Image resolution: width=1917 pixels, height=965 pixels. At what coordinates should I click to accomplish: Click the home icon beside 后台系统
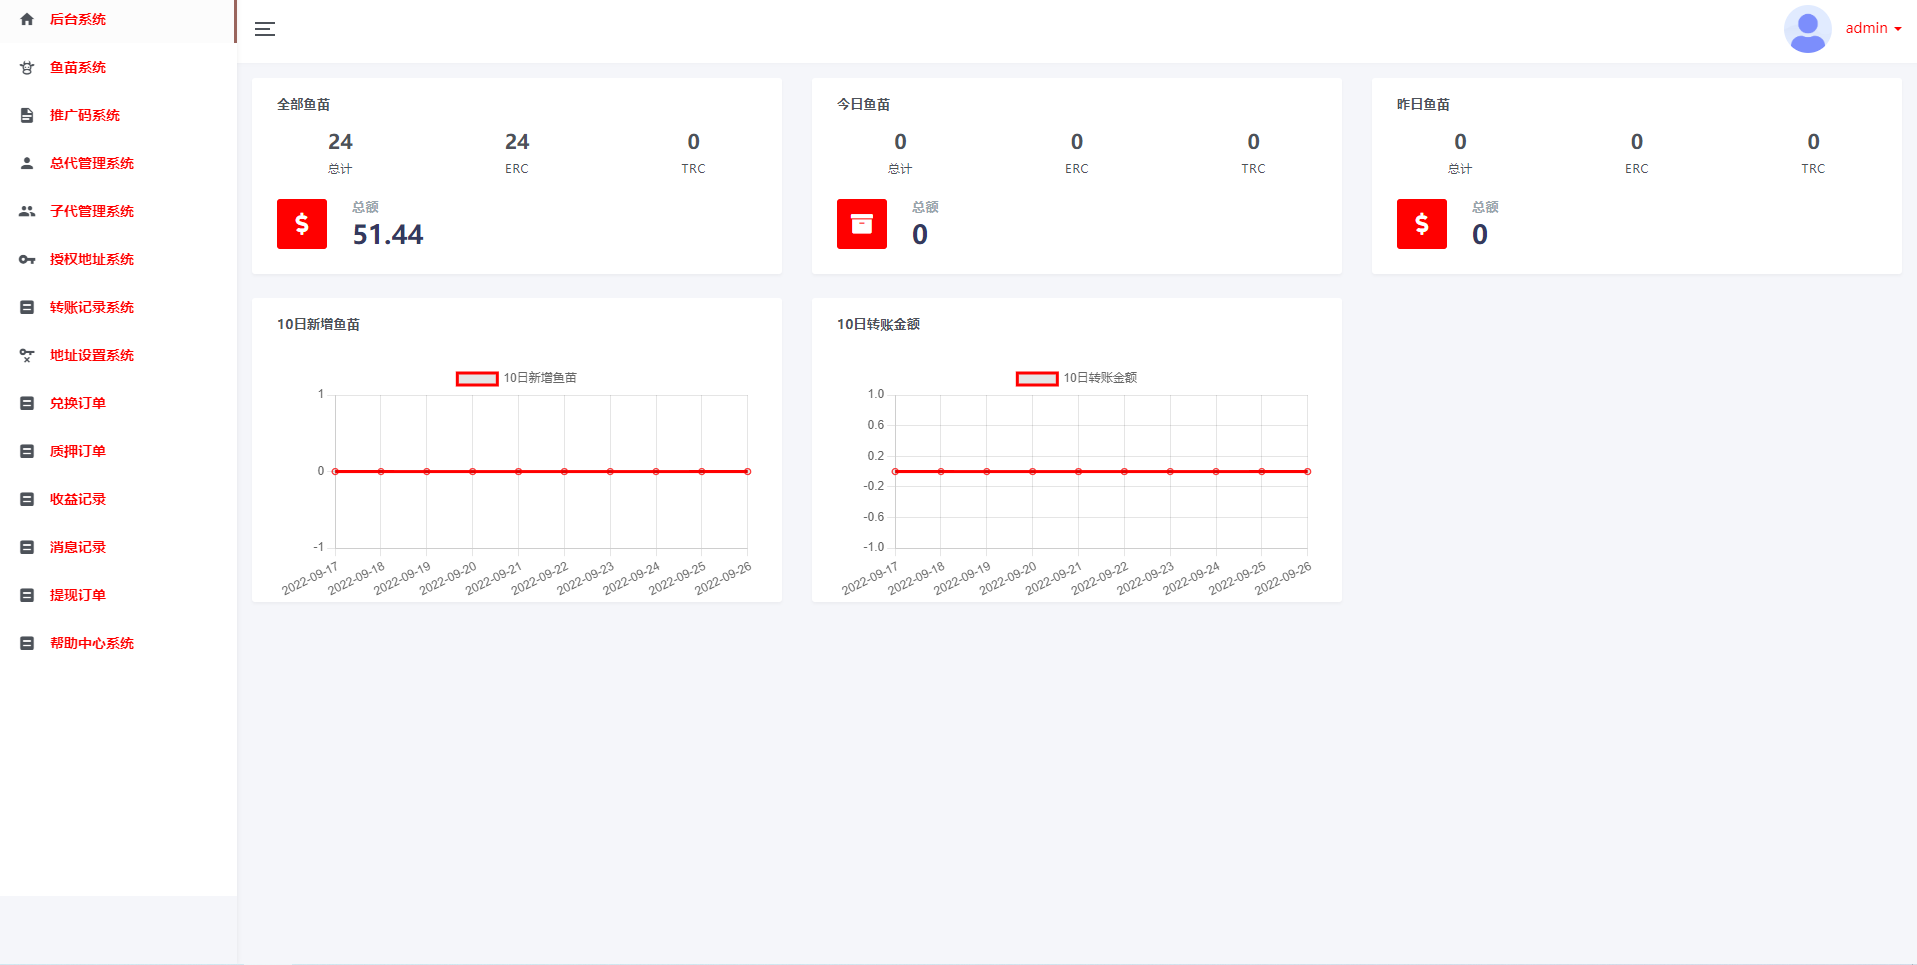click(27, 19)
